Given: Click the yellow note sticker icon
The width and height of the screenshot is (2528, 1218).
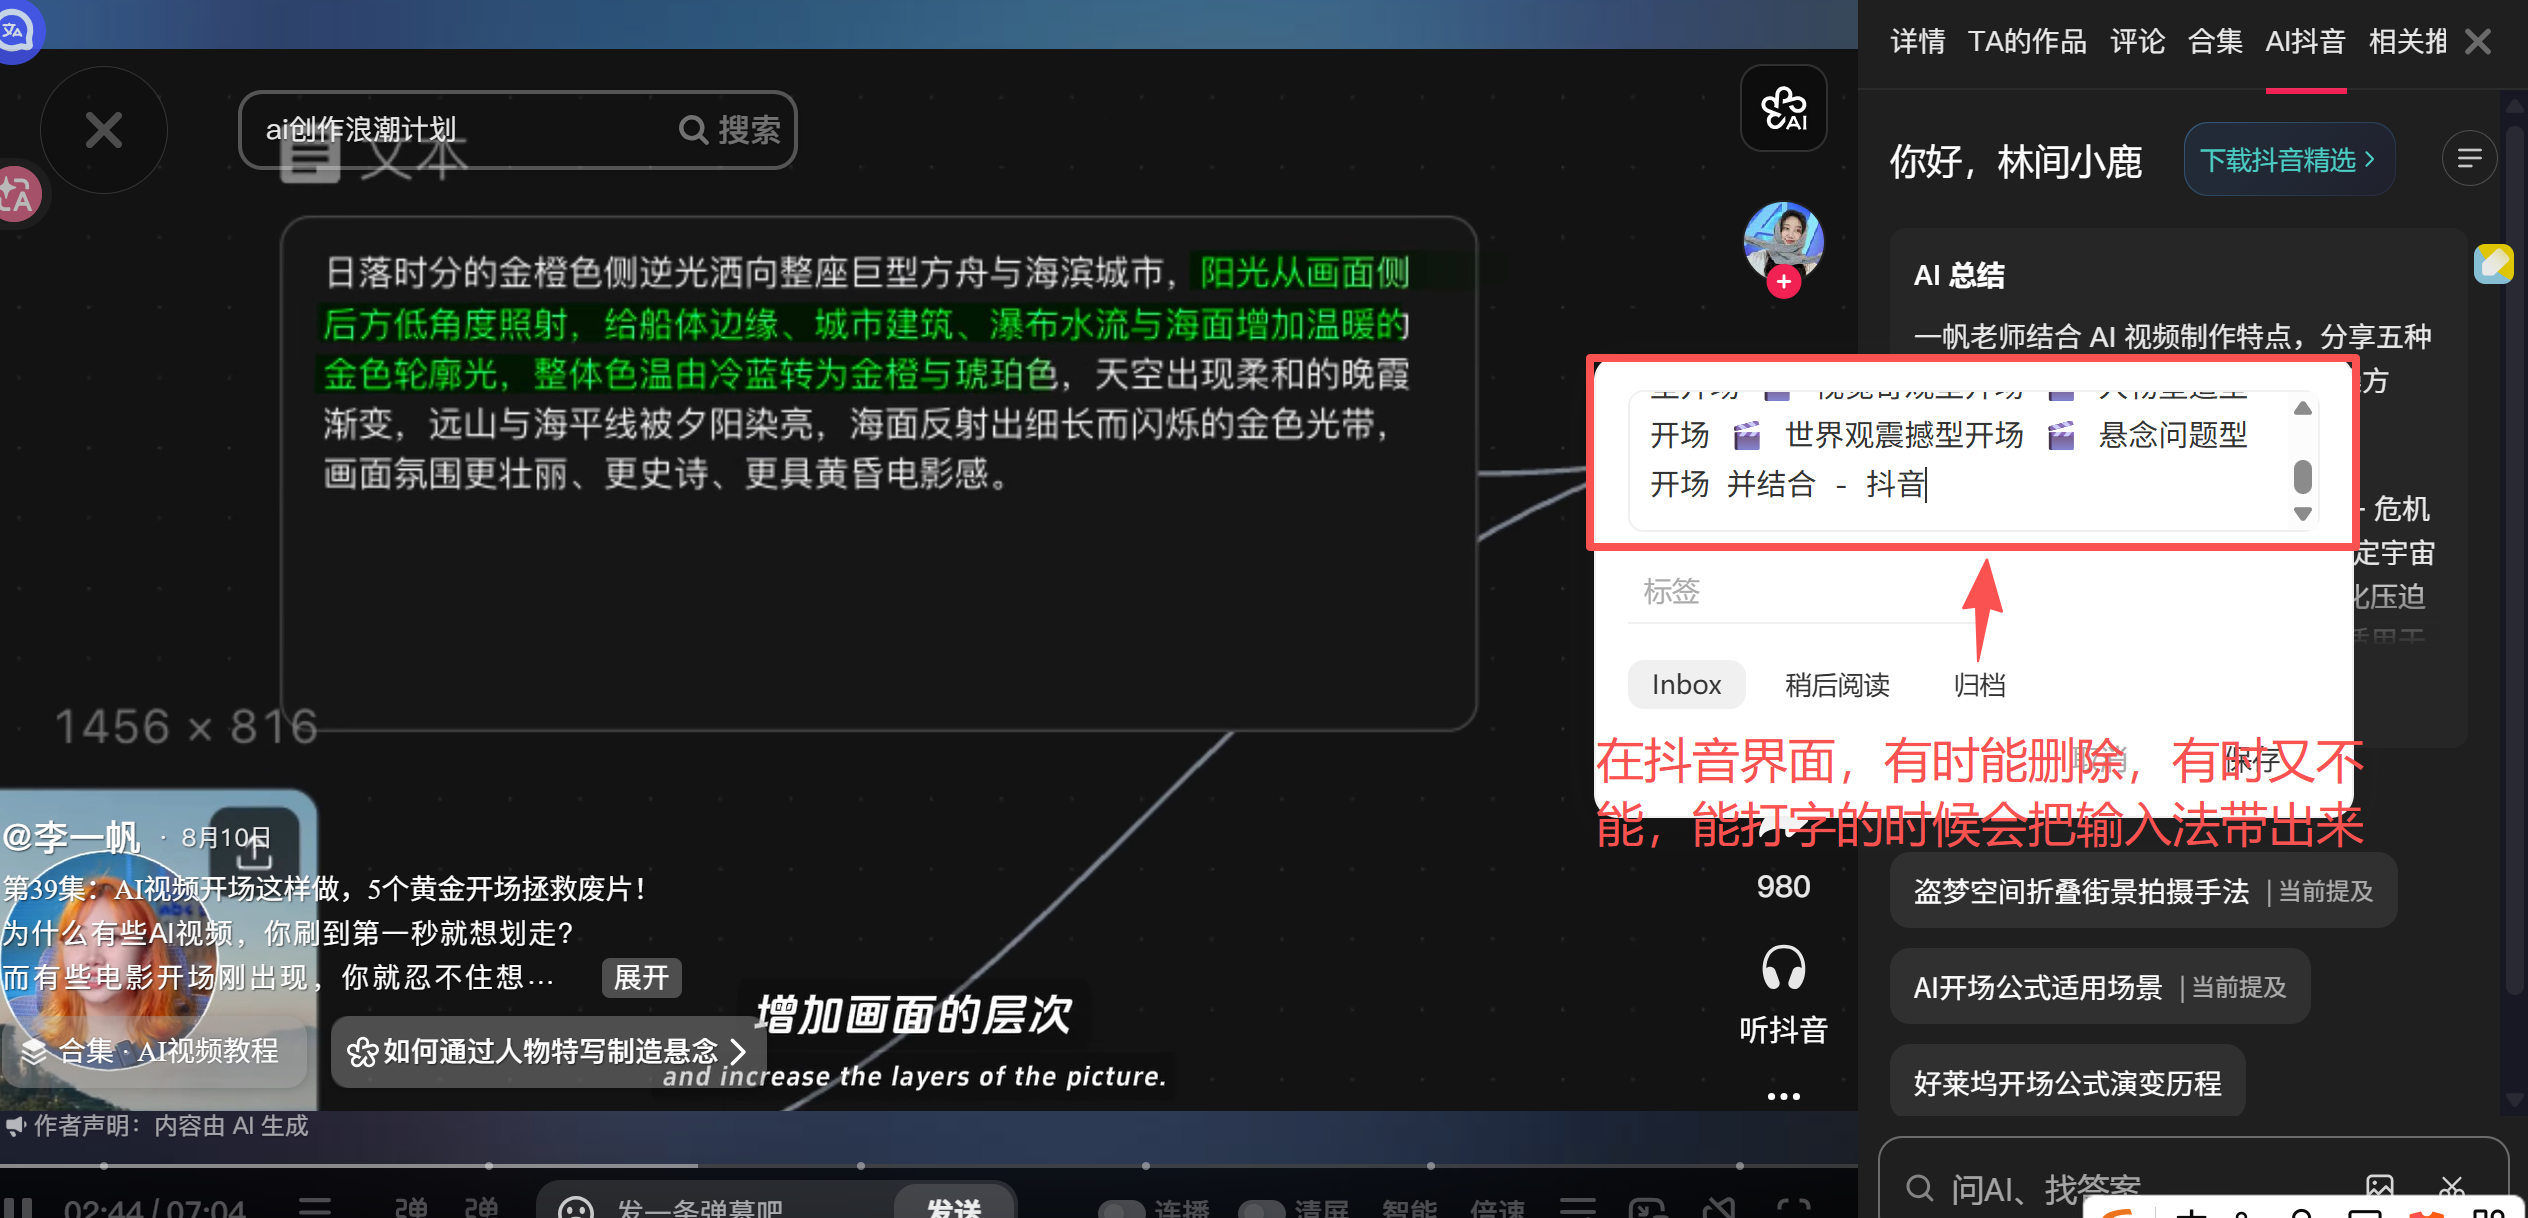Looking at the screenshot, I should click(x=2493, y=264).
